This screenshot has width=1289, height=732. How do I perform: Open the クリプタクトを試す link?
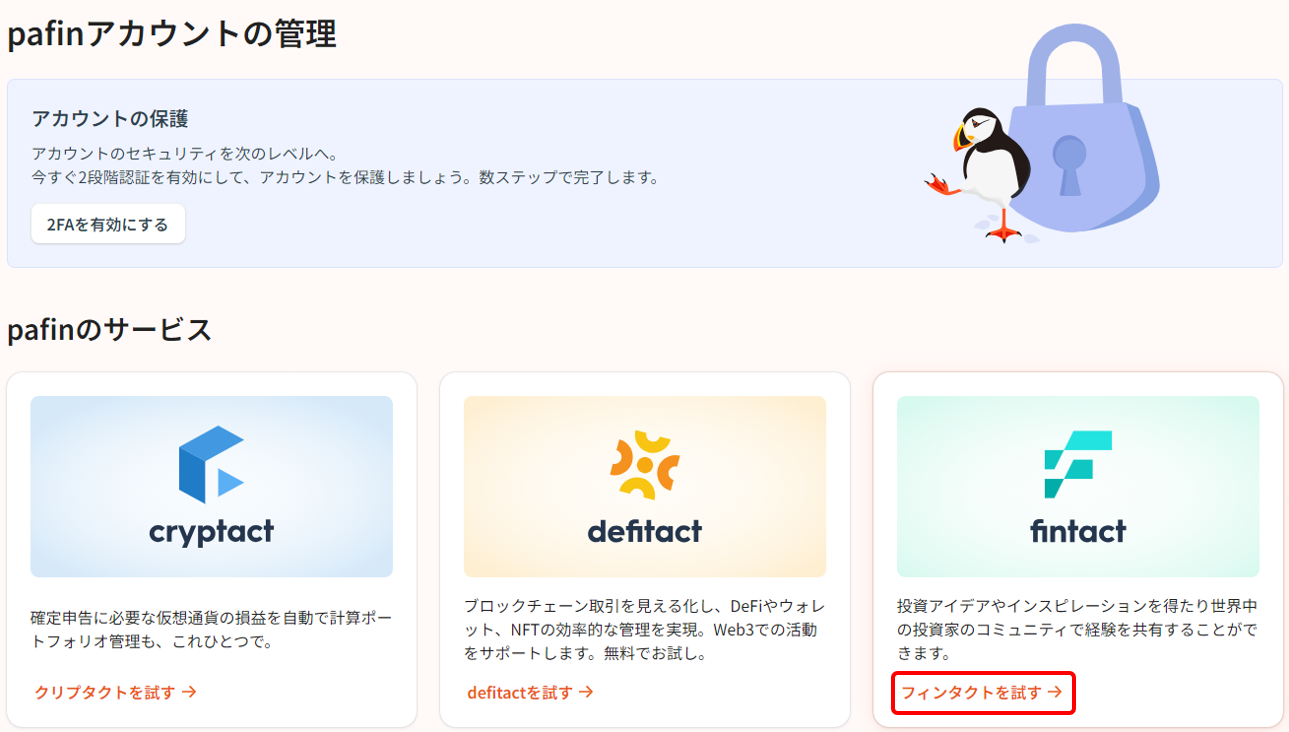(x=115, y=692)
